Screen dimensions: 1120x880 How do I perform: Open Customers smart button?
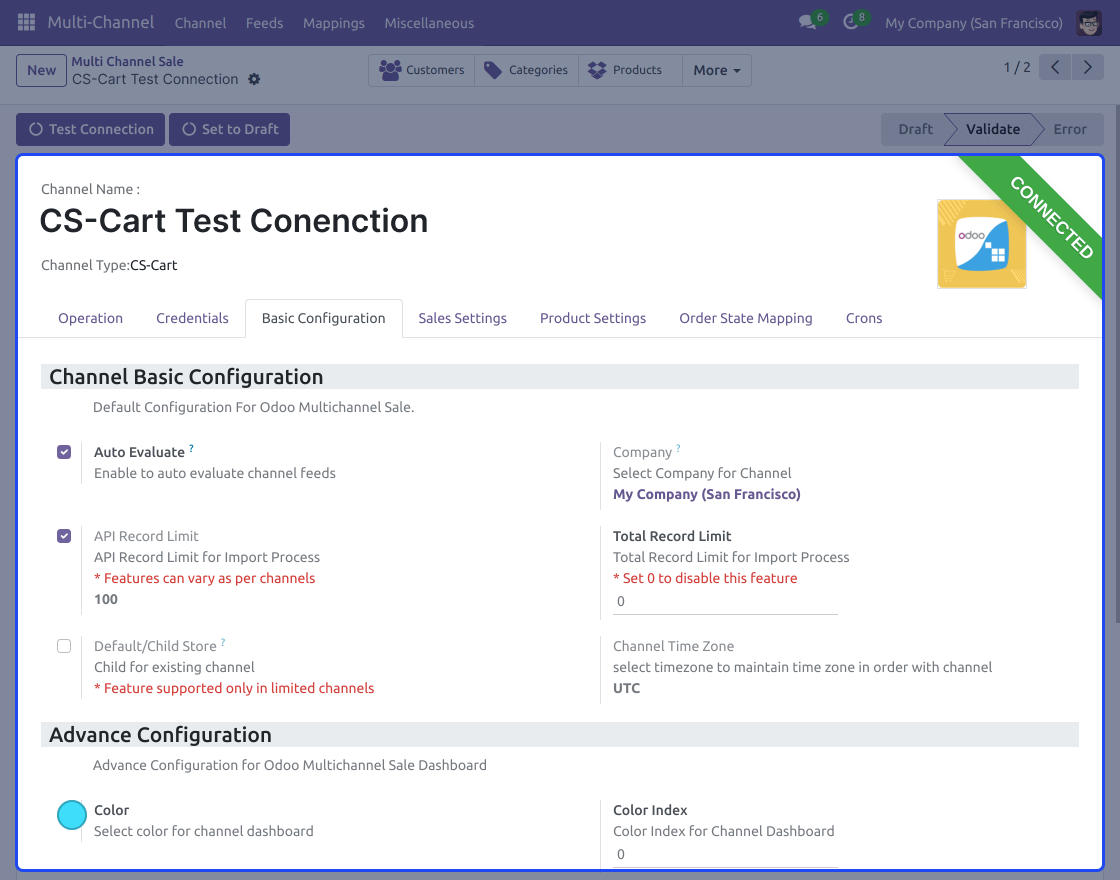pos(421,70)
